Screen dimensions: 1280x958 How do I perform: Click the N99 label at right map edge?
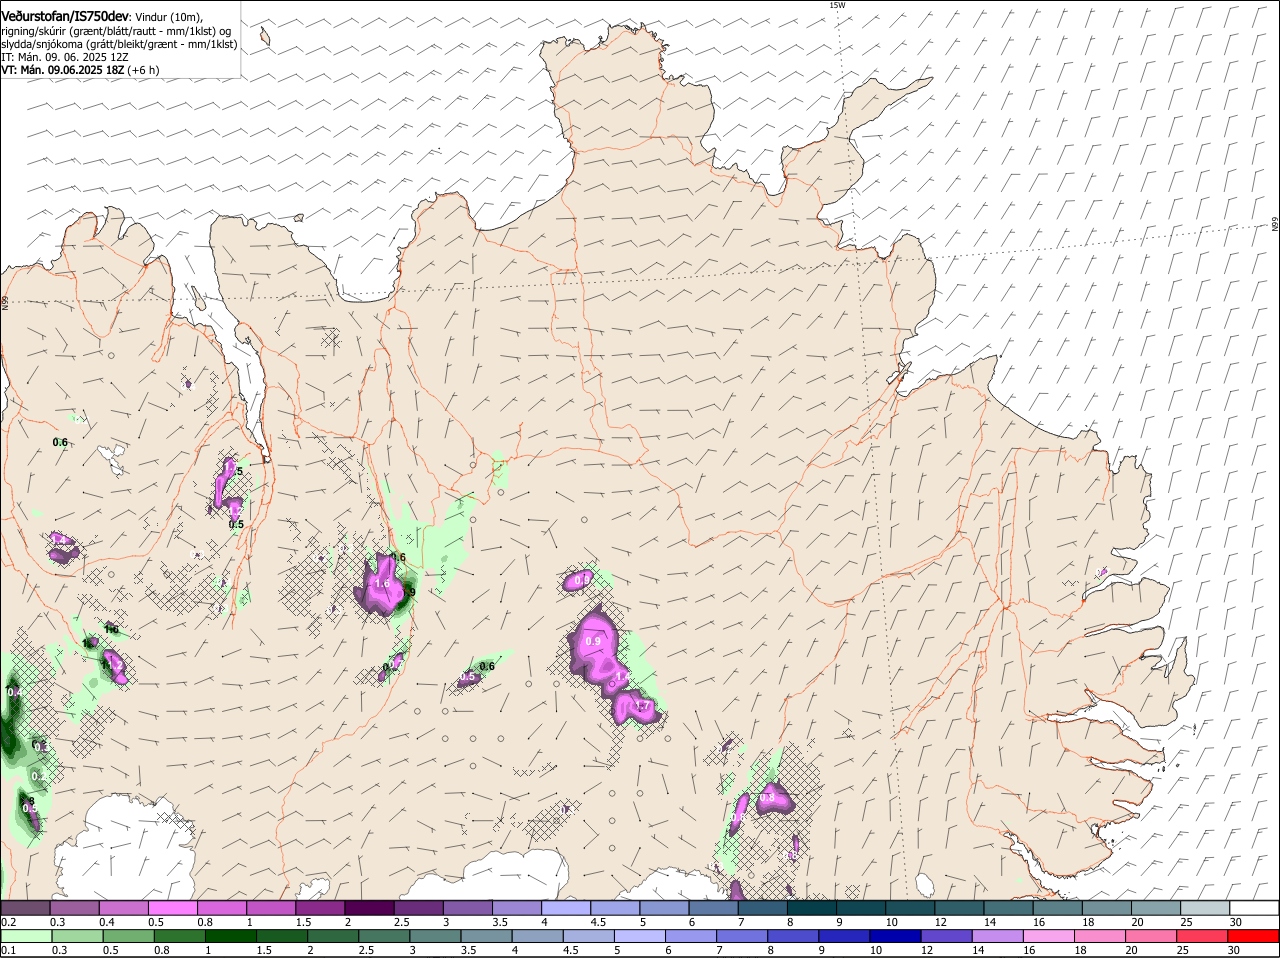point(1275,225)
